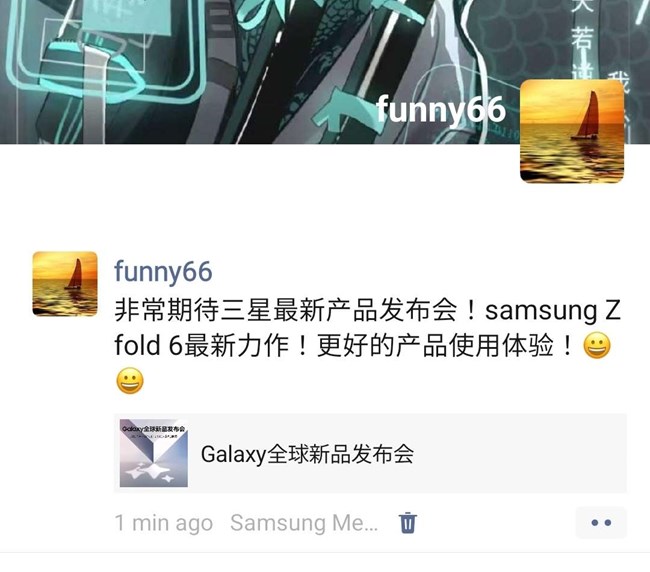Open the Galaxy全球新品发布会 link title
The height and width of the screenshot is (572, 650).
tap(307, 454)
